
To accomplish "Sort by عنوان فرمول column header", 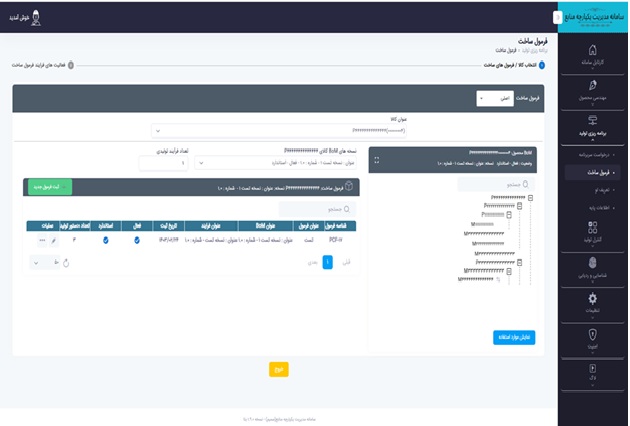I will 309,226.
